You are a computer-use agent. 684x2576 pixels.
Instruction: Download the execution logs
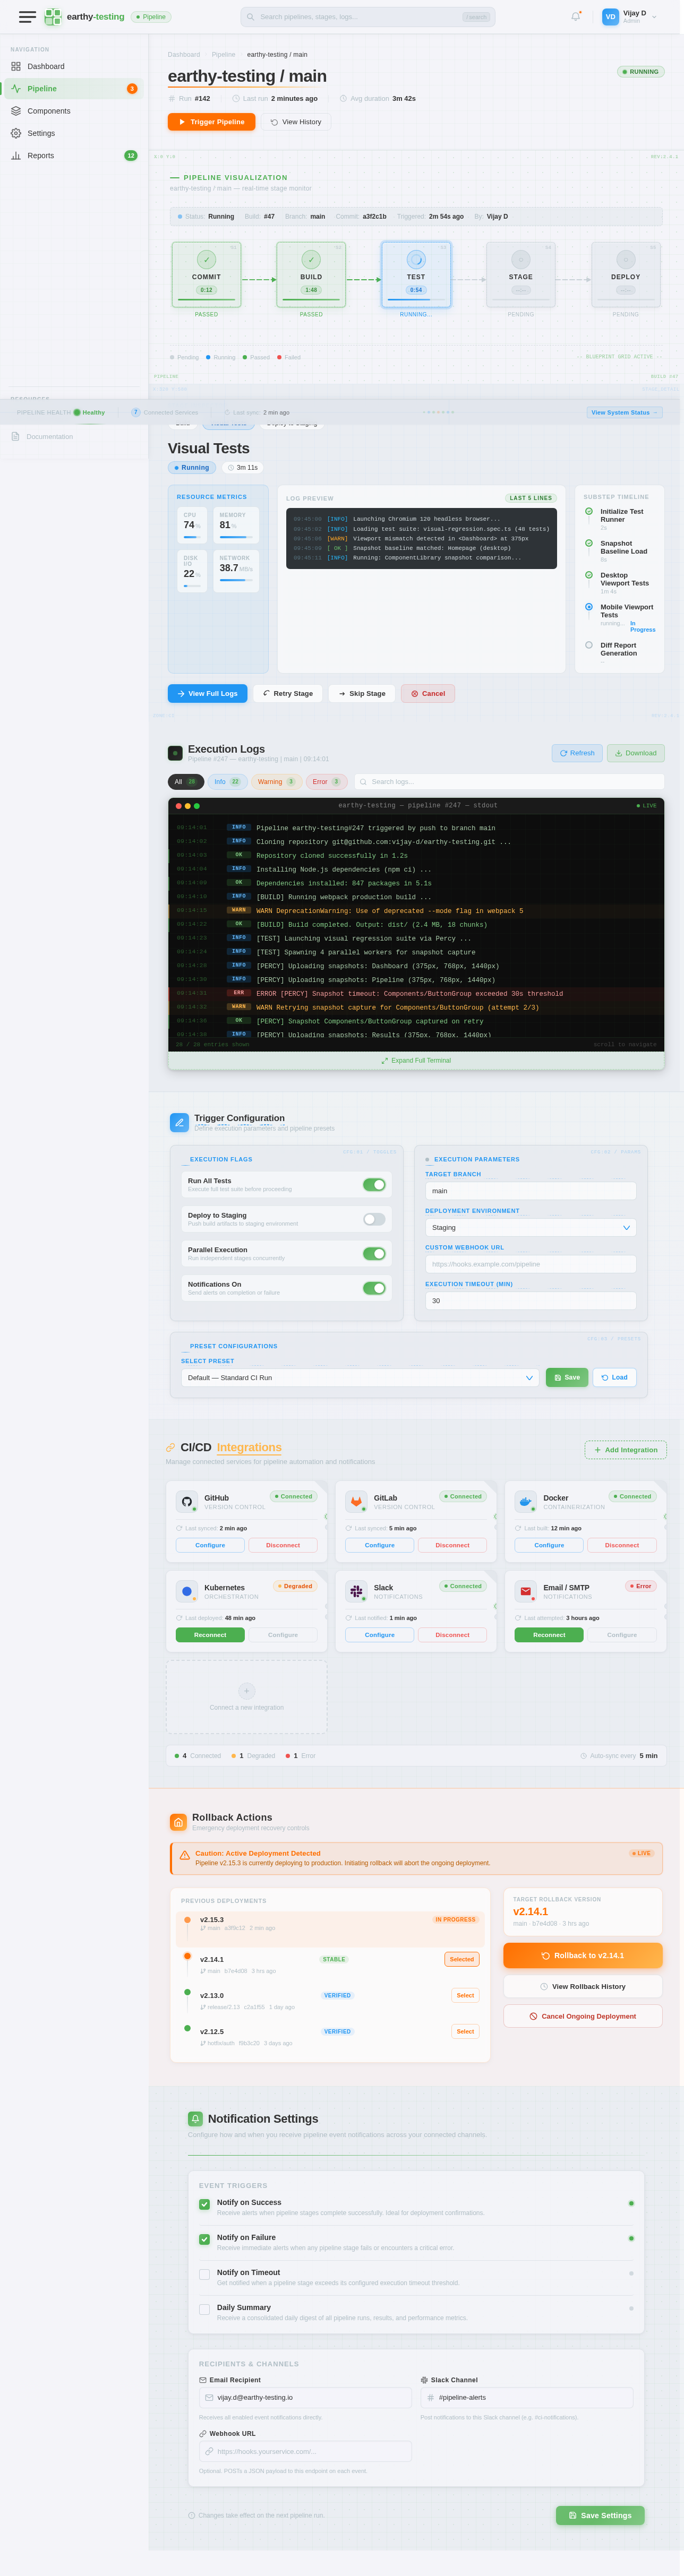coord(636,753)
